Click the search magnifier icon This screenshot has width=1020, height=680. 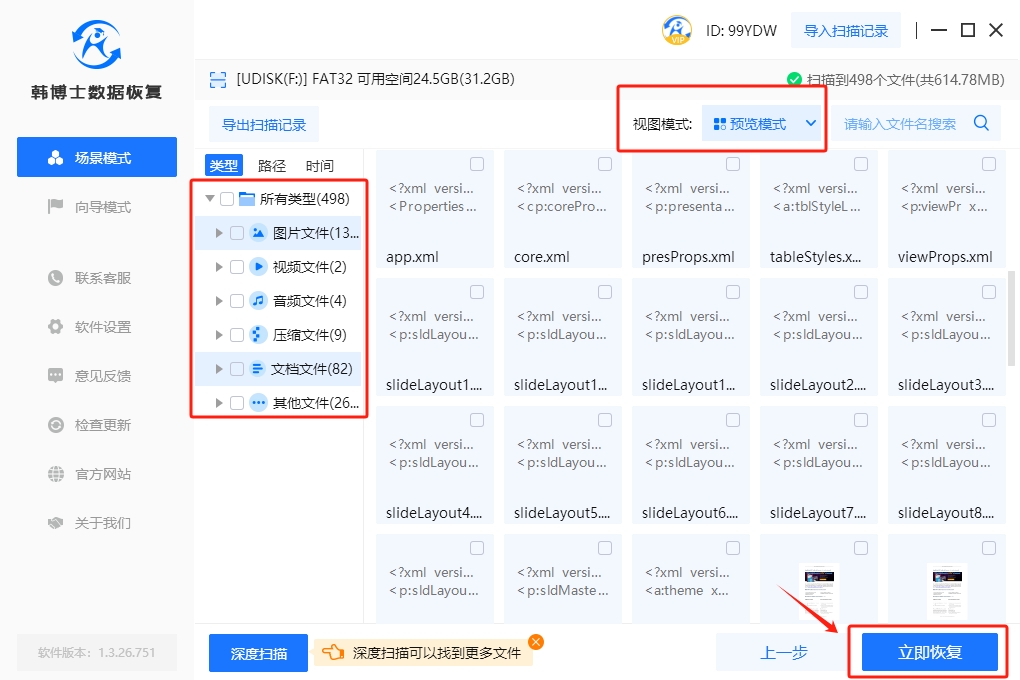(981, 123)
